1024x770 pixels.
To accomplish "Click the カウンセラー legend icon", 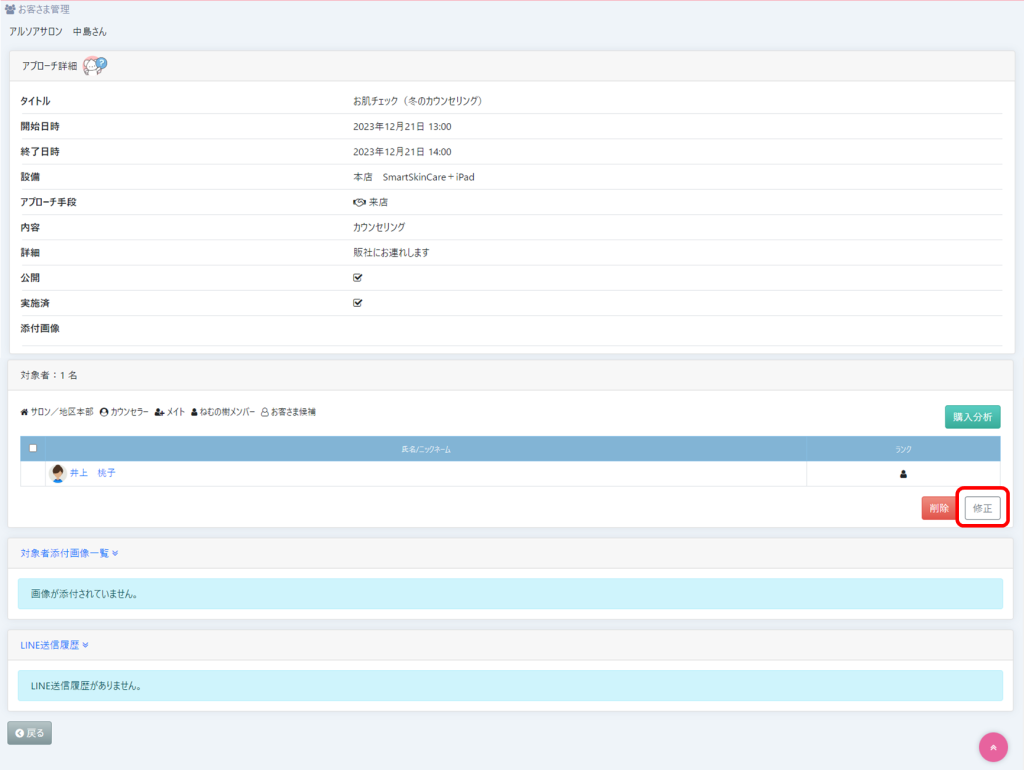I will (x=104, y=412).
